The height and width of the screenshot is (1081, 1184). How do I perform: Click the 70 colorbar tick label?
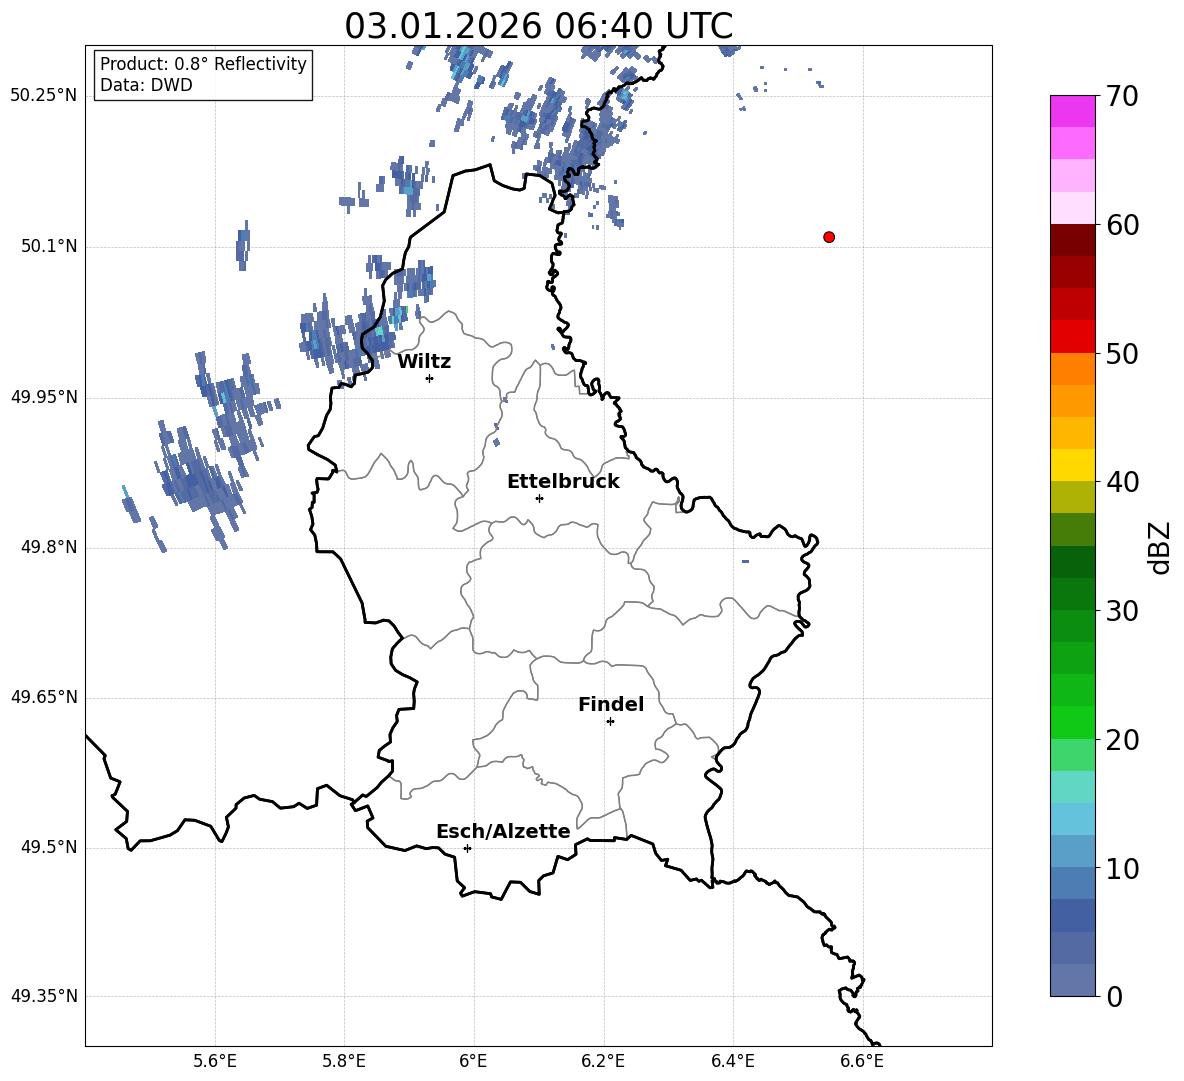click(x=1122, y=96)
